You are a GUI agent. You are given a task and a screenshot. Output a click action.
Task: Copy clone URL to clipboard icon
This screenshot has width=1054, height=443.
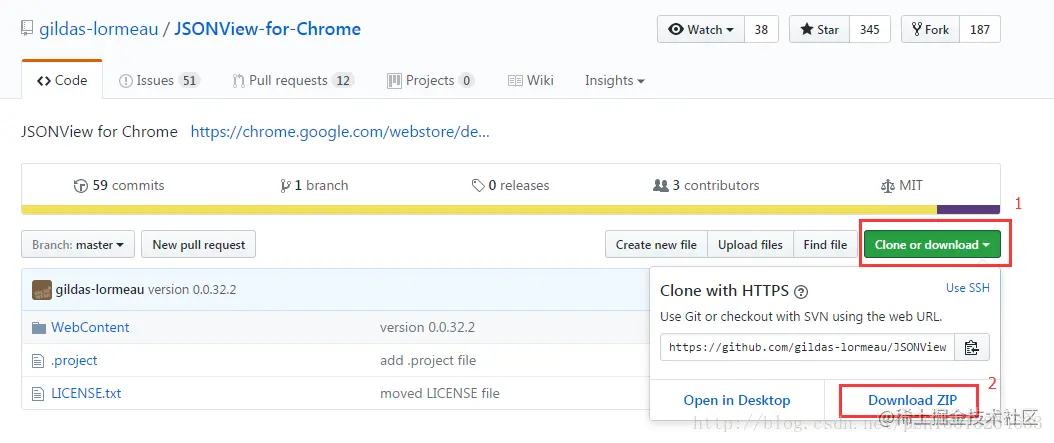coord(971,347)
